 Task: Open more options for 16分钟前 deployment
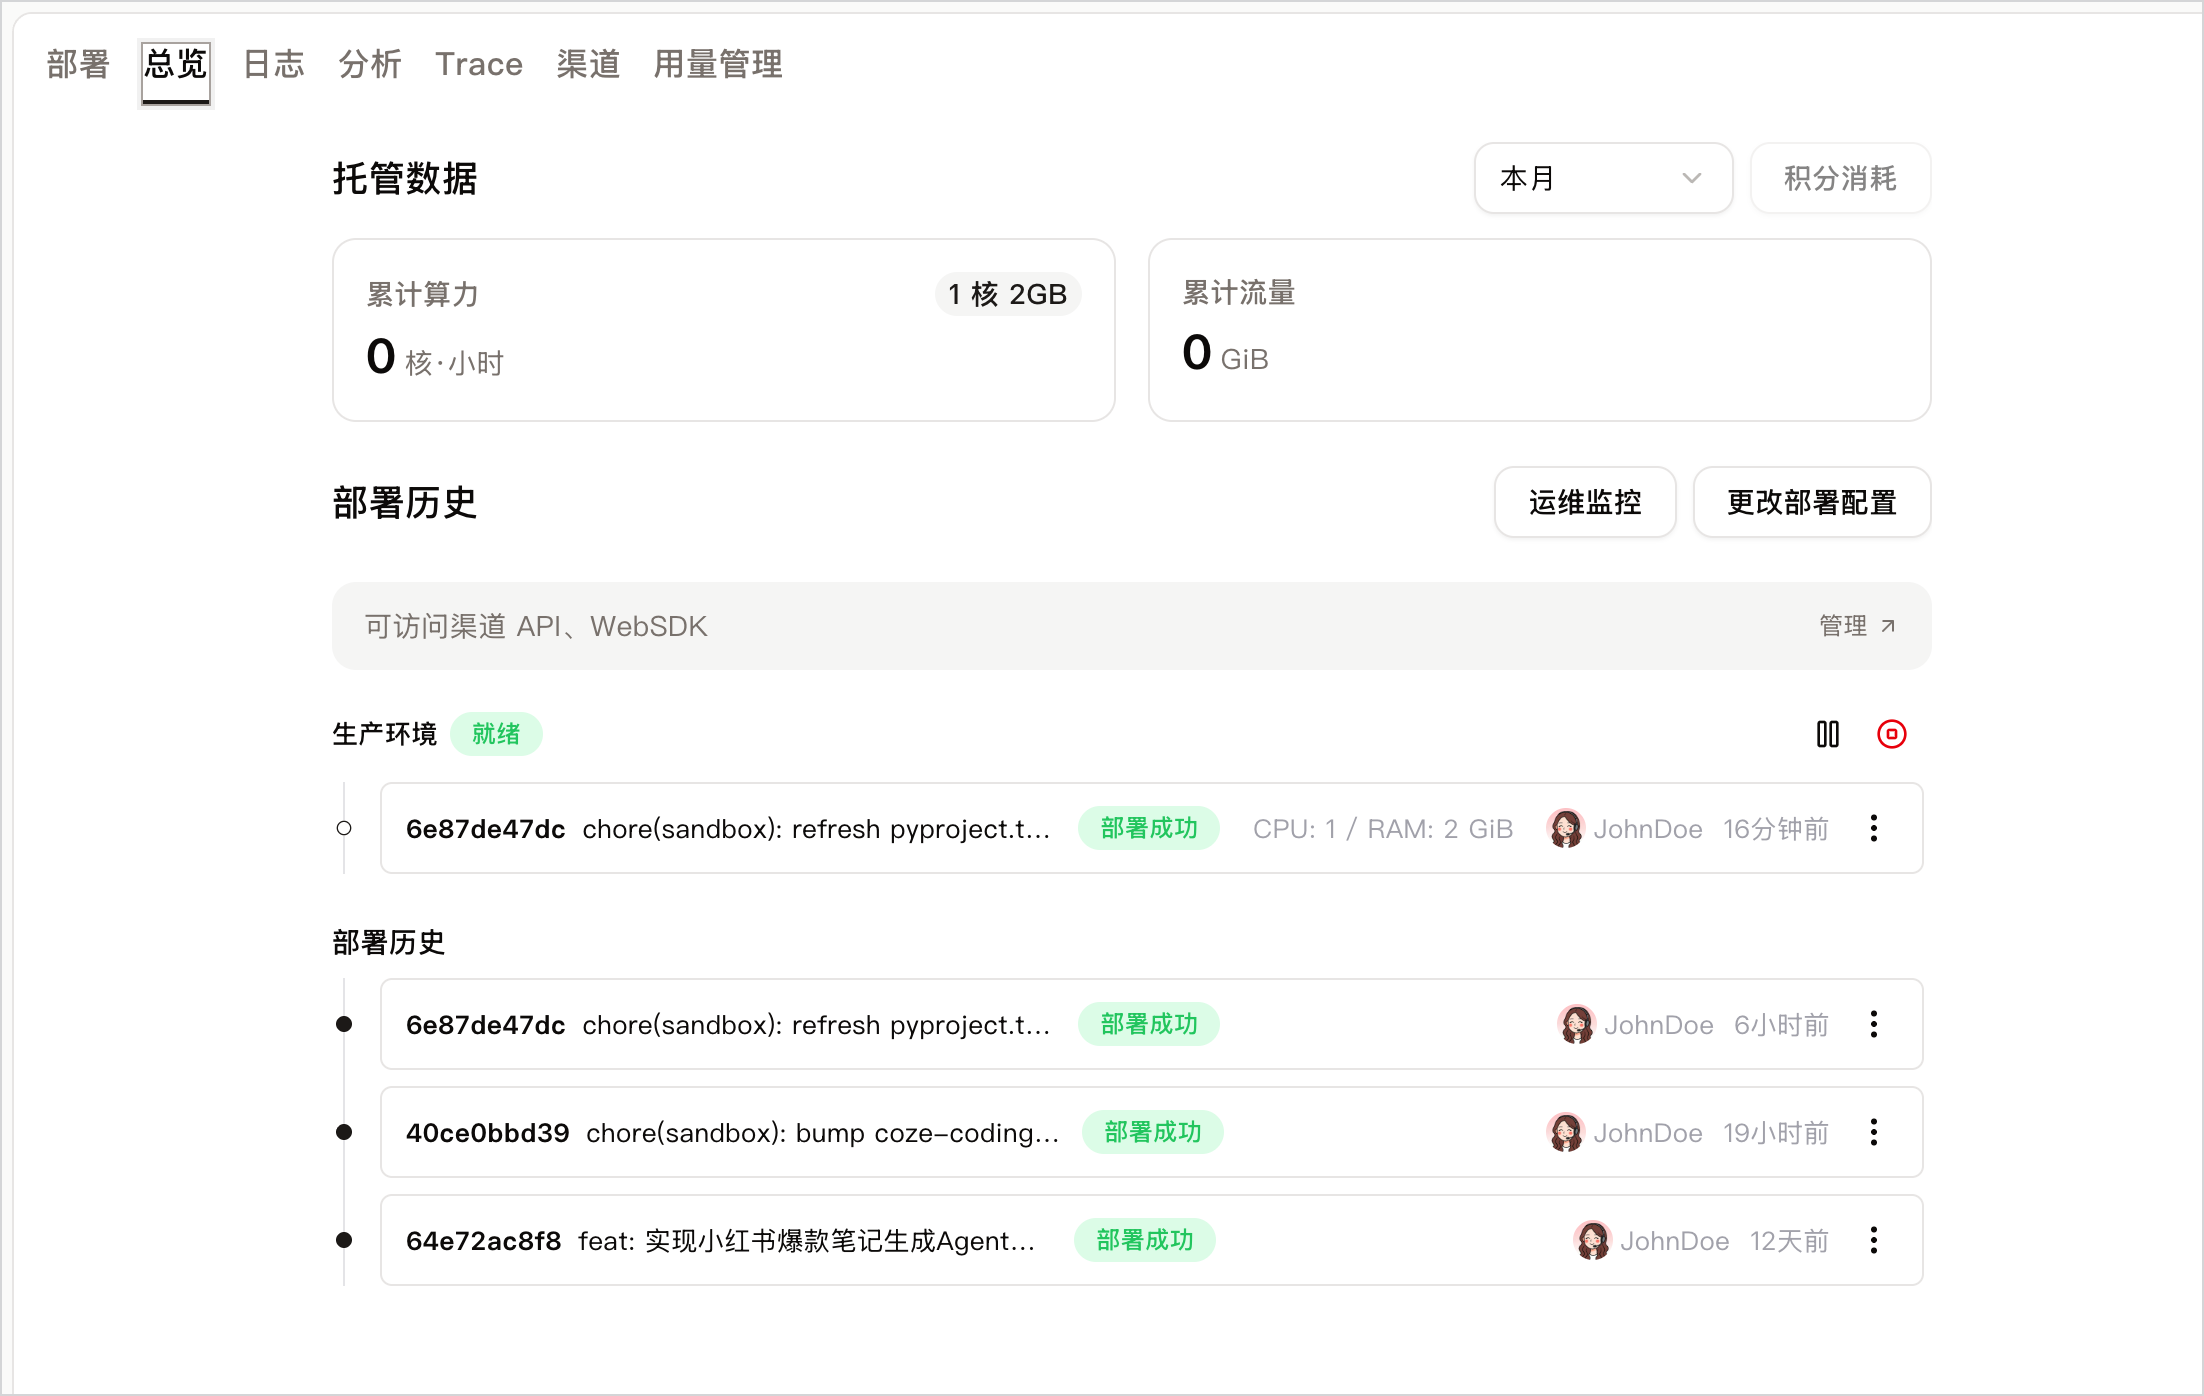tap(1873, 828)
